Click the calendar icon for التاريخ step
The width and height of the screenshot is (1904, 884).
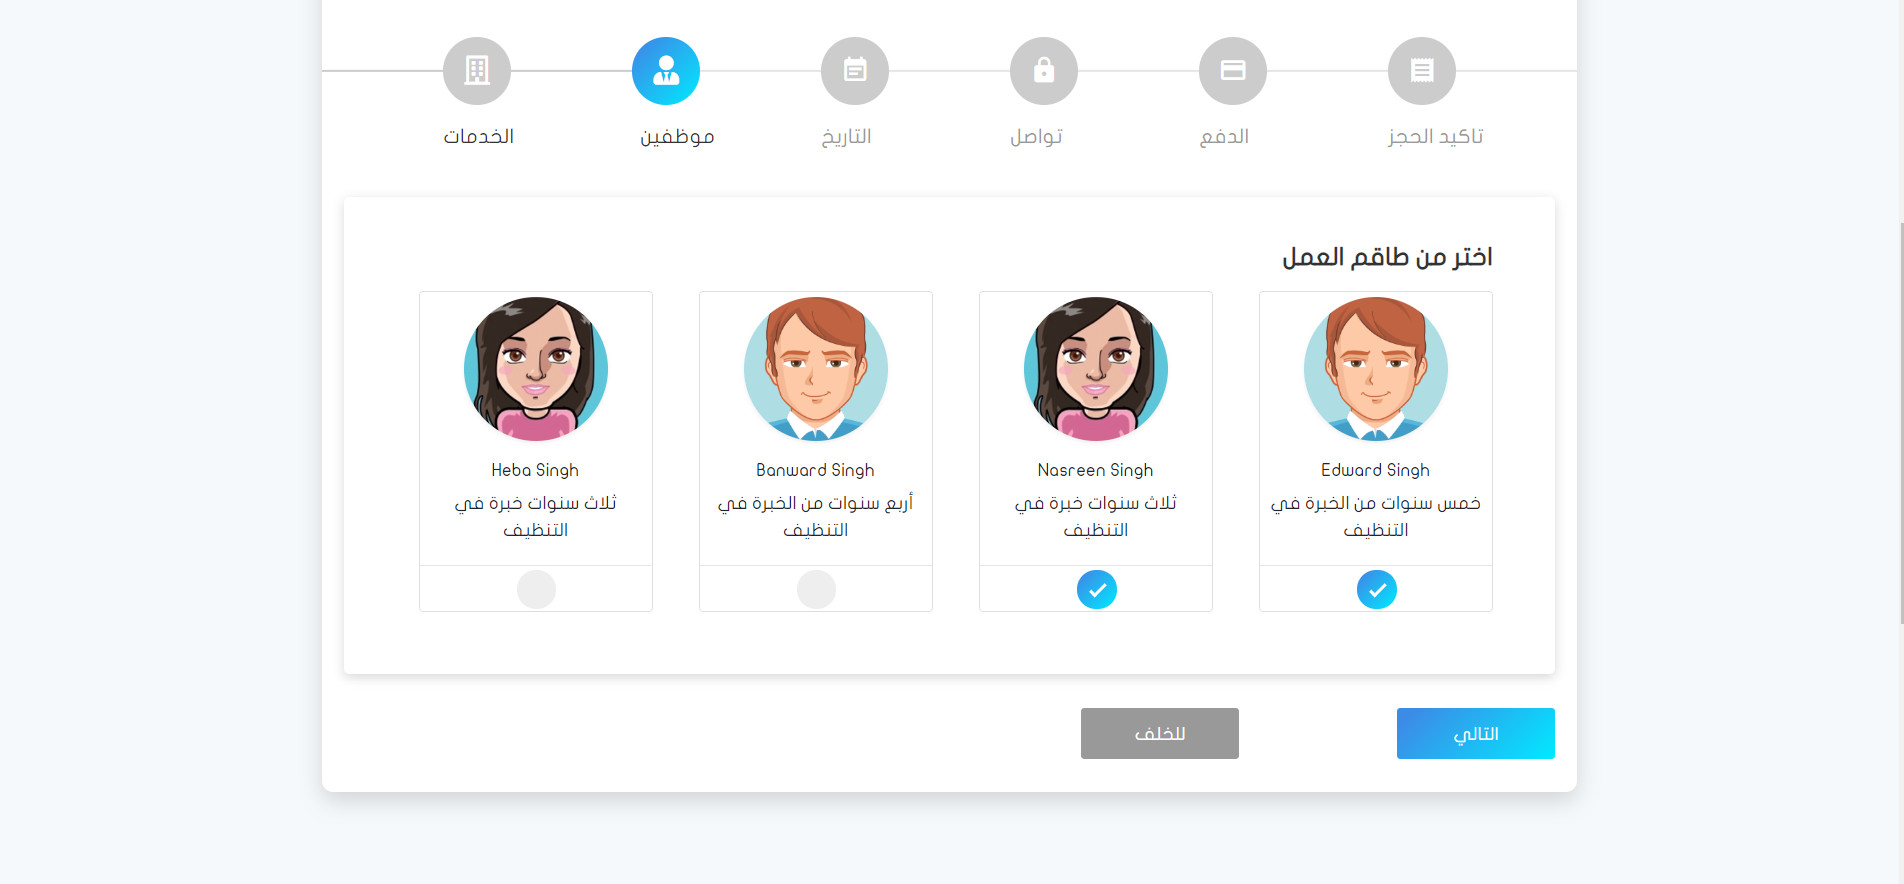point(855,71)
